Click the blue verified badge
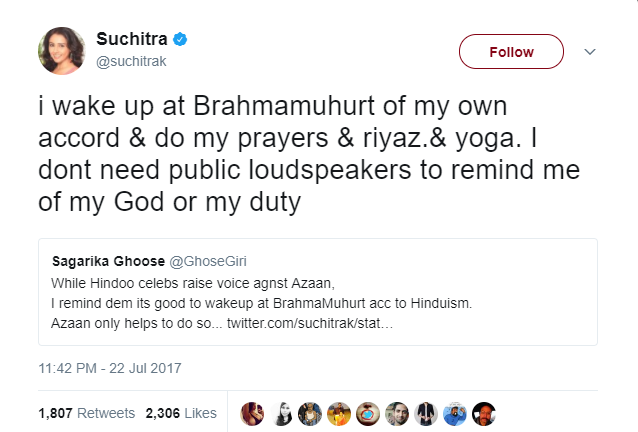This screenshot has height=432, width=638. click(x=180, y=40)
